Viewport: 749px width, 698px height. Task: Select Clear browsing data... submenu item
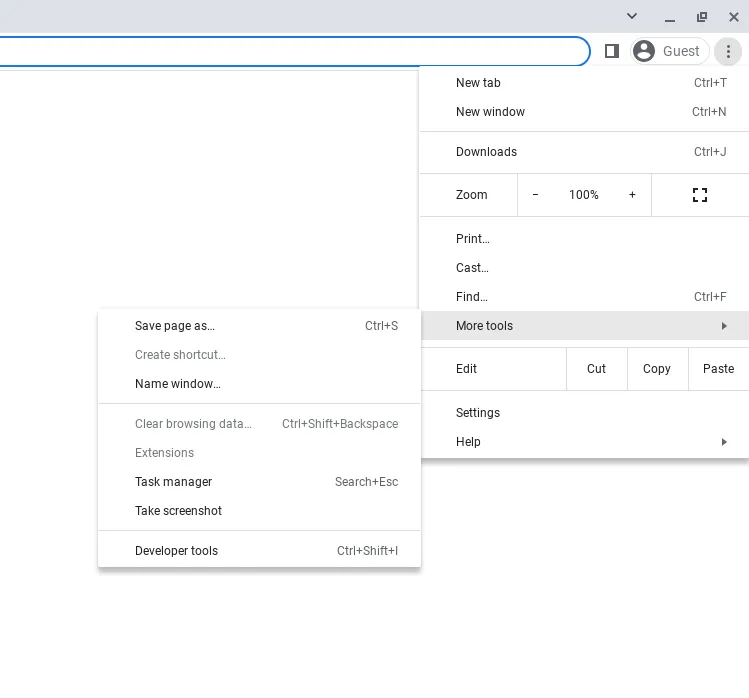pos(259,424)
